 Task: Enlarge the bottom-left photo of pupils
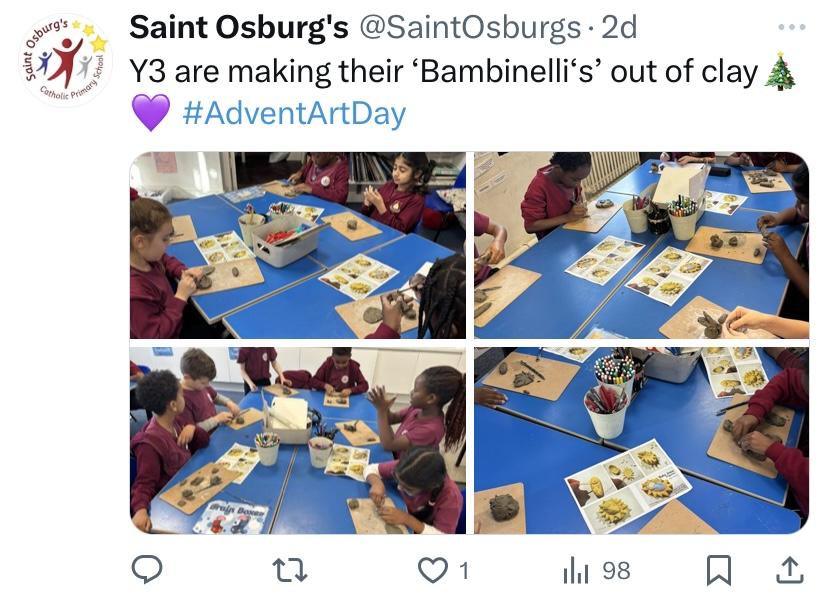click(298, 440)
